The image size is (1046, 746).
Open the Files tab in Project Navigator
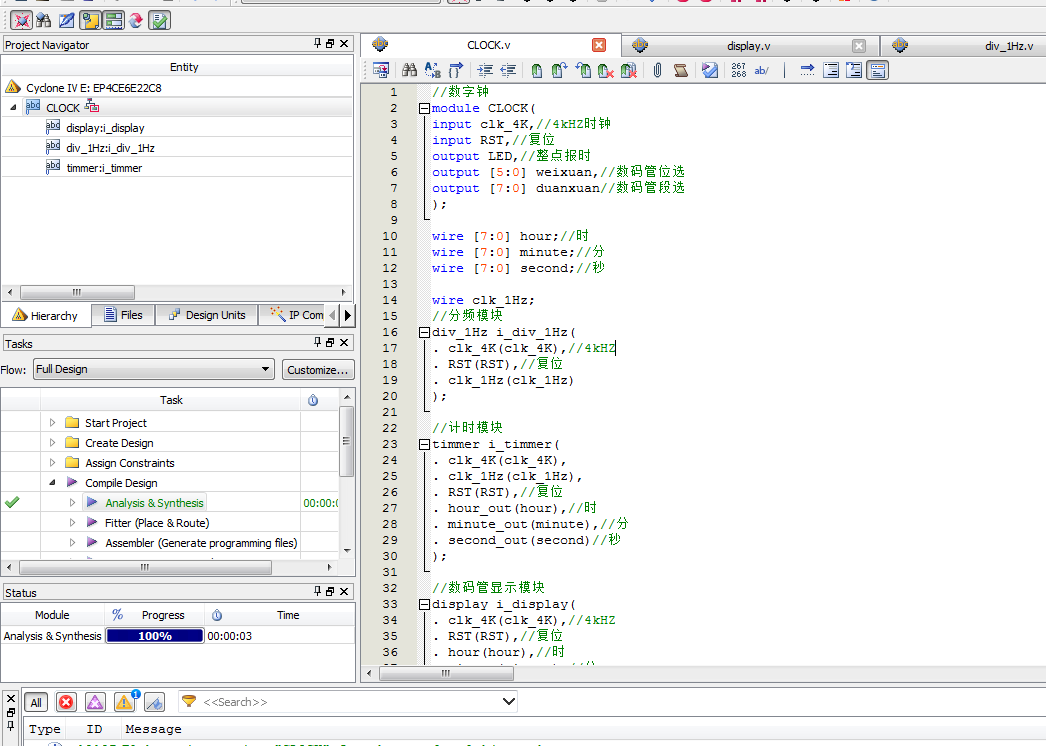[123, 315]
